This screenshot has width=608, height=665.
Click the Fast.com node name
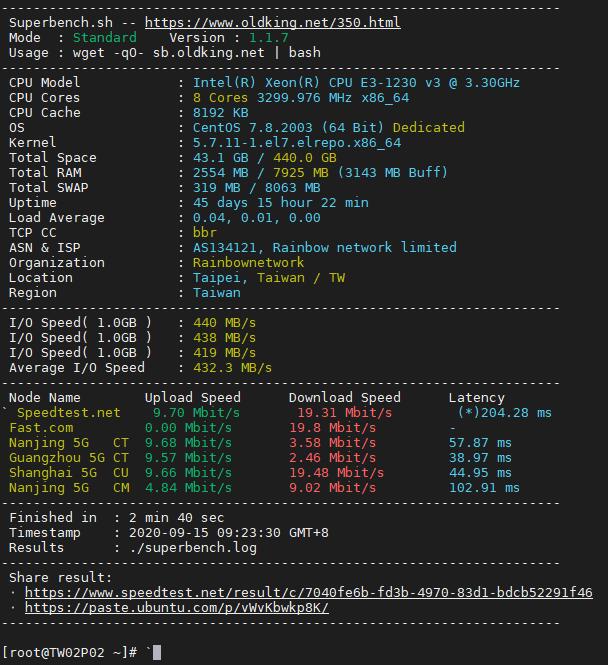click(x=41, y=427)
